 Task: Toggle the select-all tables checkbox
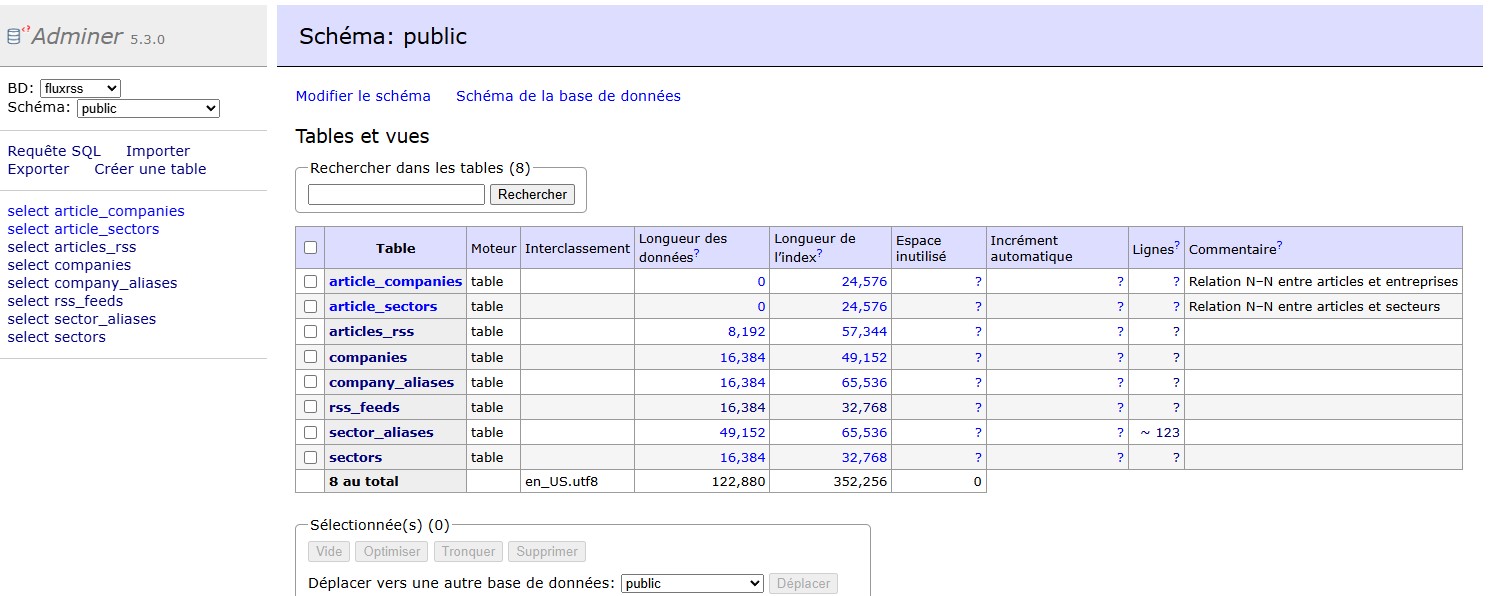tap(310, 248)
